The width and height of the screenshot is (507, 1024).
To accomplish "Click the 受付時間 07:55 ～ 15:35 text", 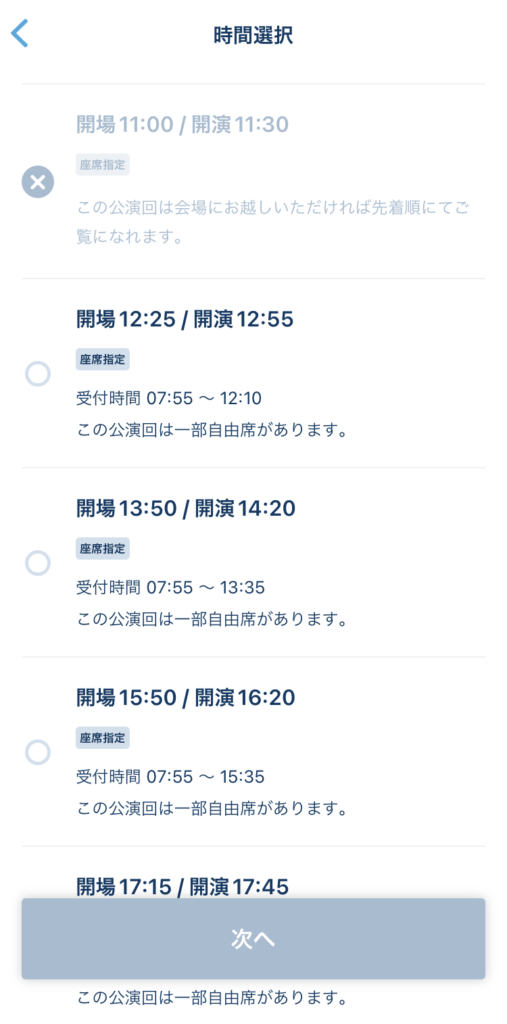I will 170,777.
